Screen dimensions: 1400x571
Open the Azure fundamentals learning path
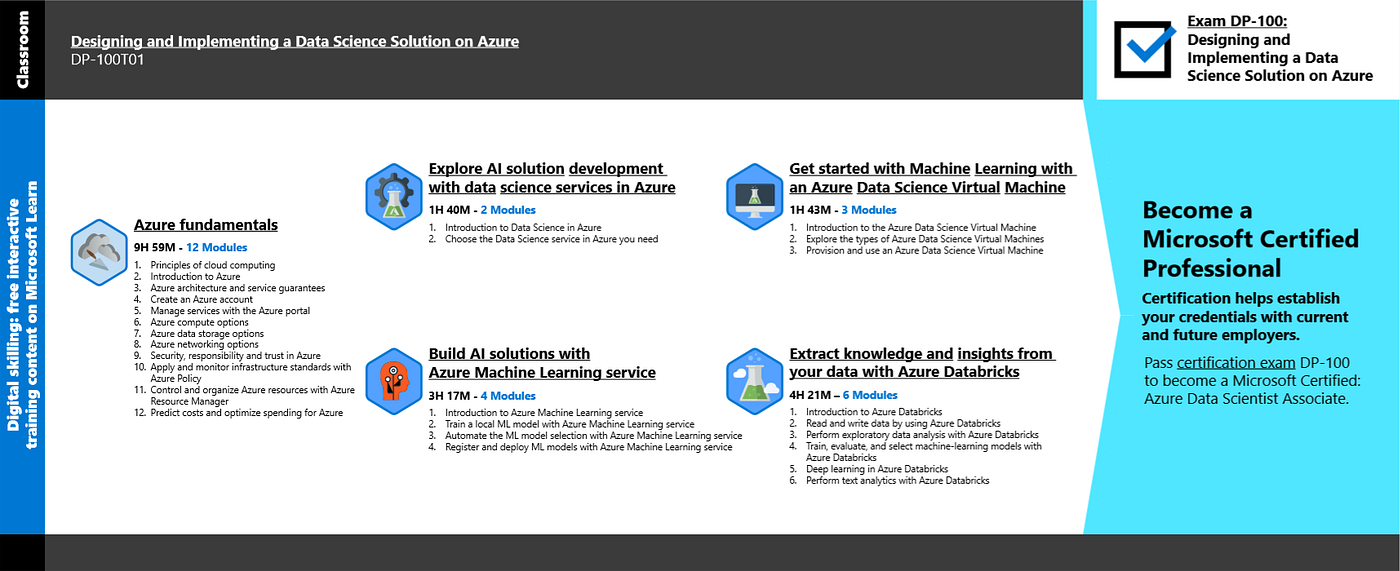pos(206,225)
